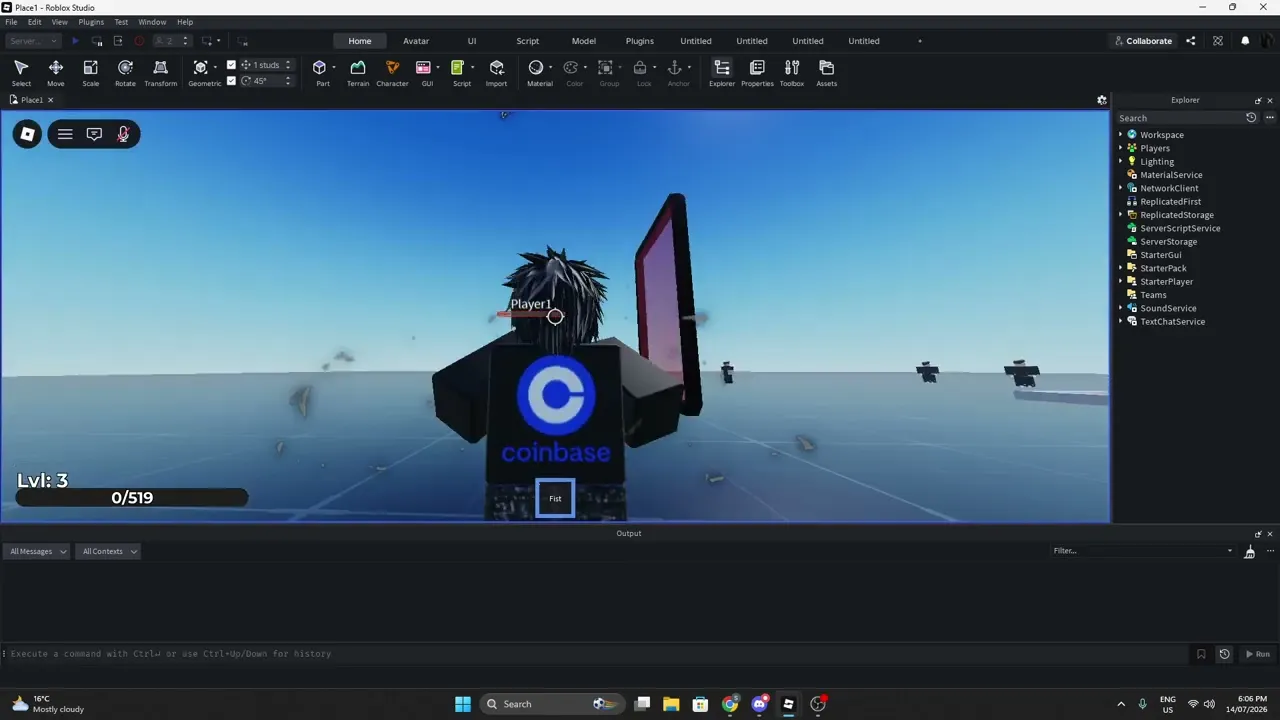Insert a Part from toolbar
Viewport: 1280px width, 720px height.
[320, 72]
